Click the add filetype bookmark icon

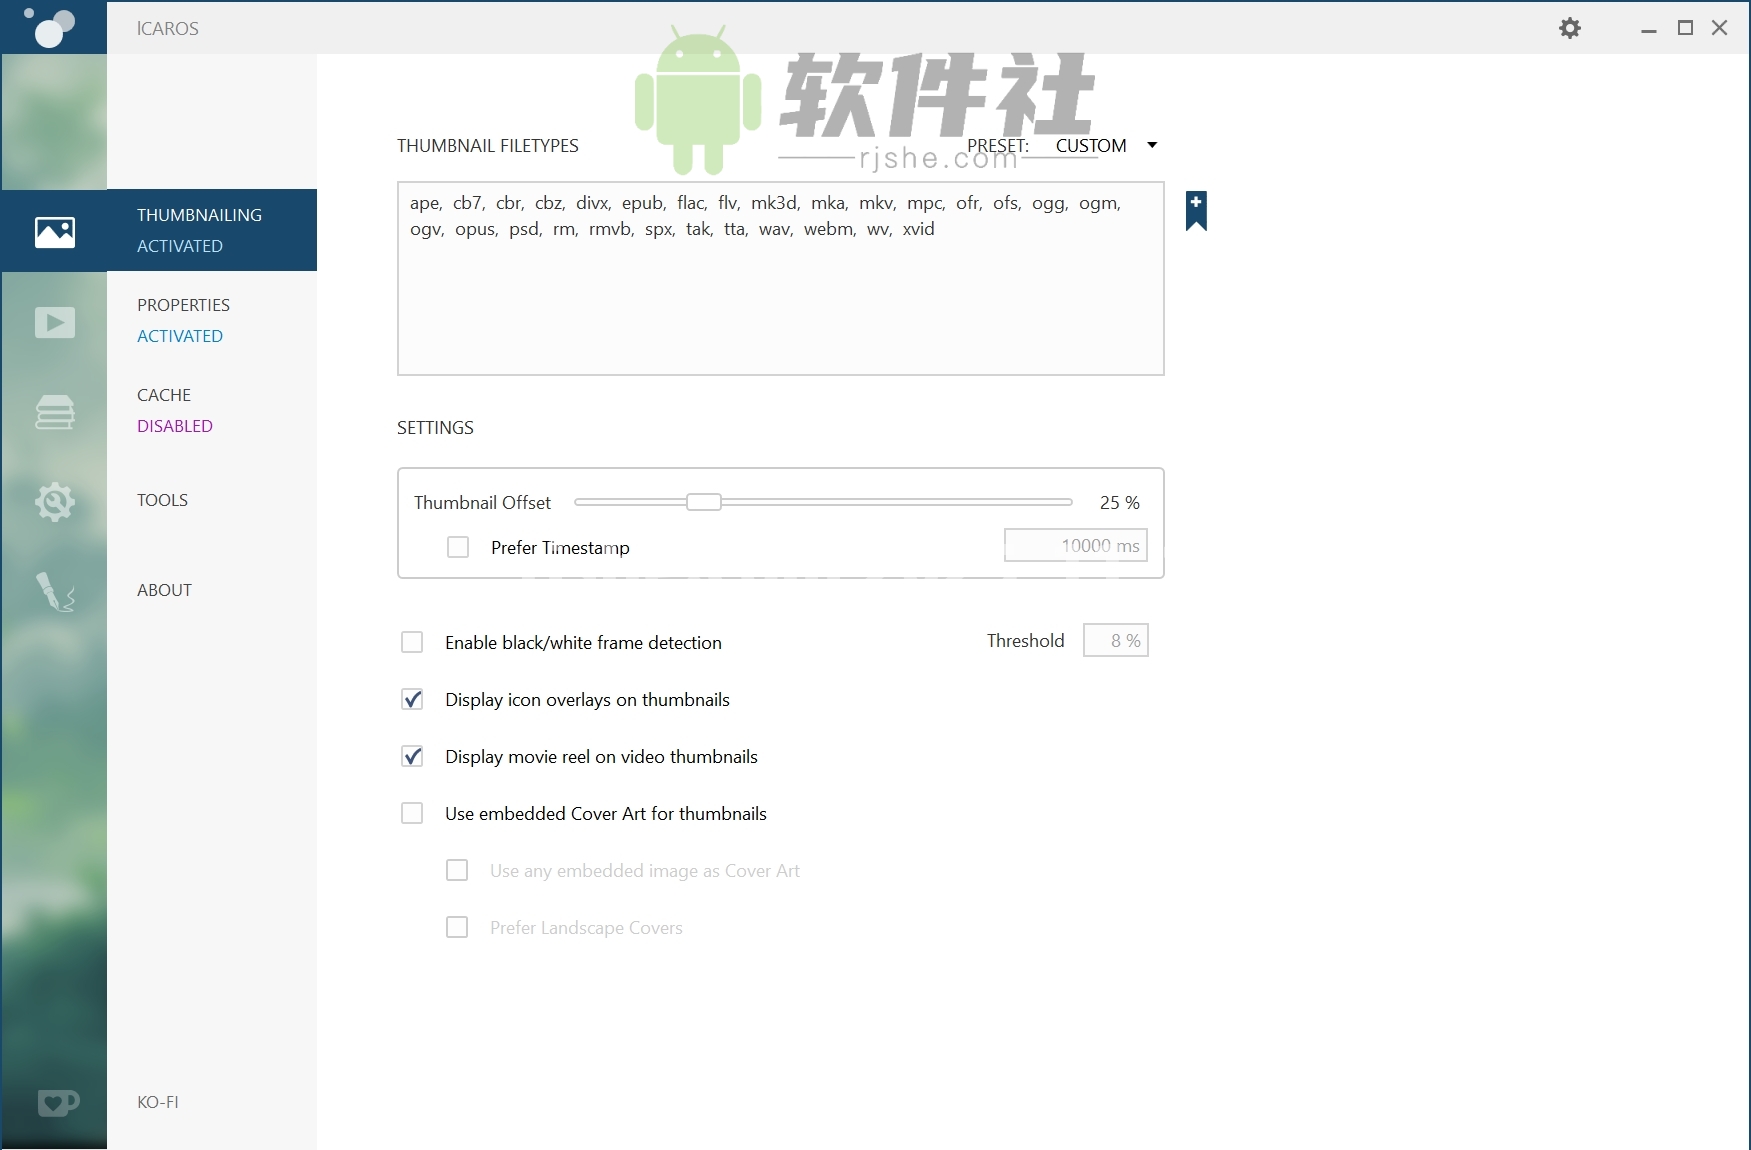(1195, 210)
